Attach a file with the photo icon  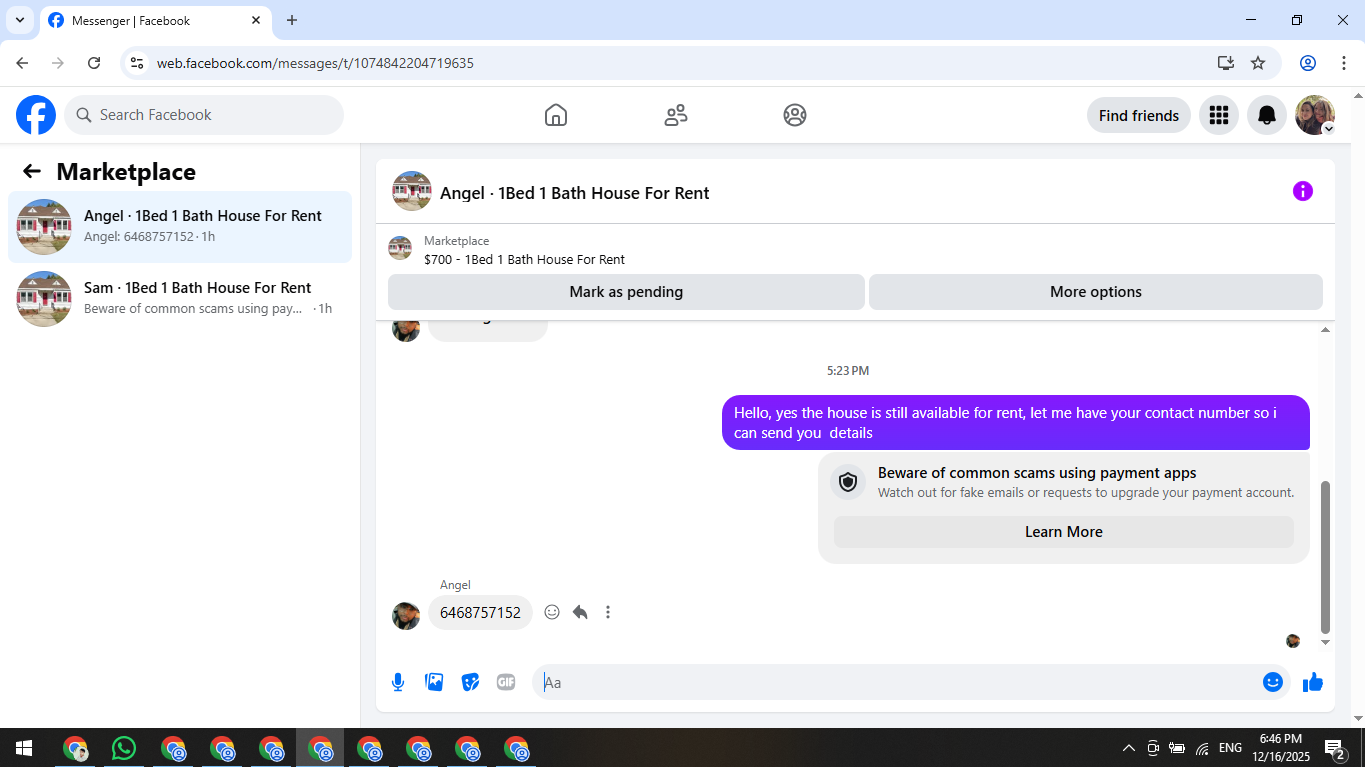coord(434,682)
